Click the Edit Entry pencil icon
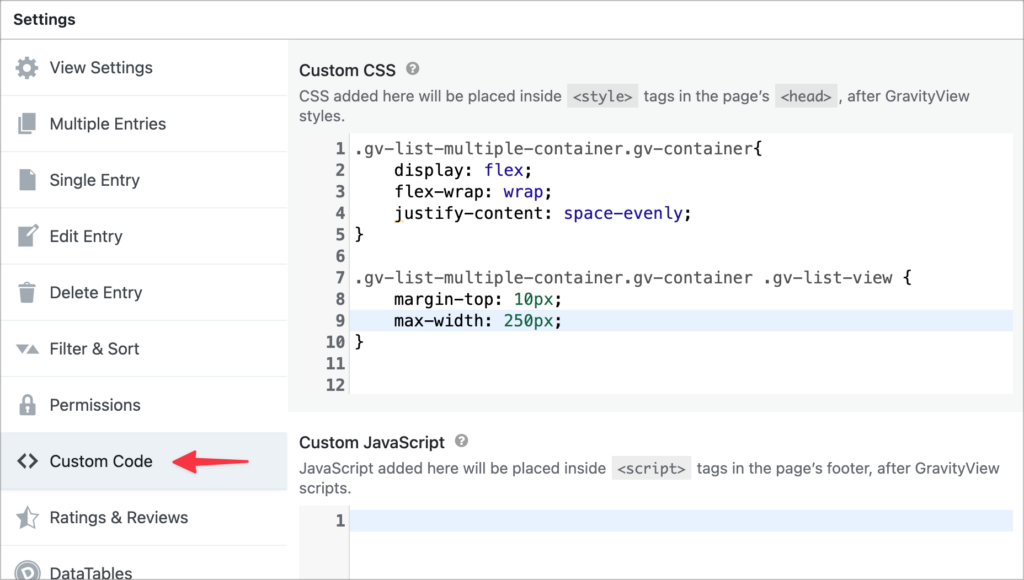Screen dimensions: 1024x580 click(29, 236)
